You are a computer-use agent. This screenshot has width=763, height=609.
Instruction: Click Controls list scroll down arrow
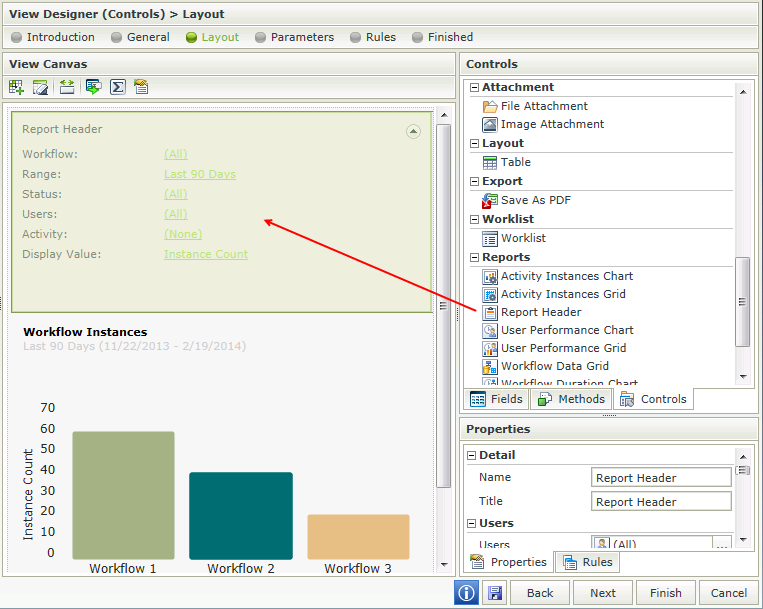click(x=743, y=376)
